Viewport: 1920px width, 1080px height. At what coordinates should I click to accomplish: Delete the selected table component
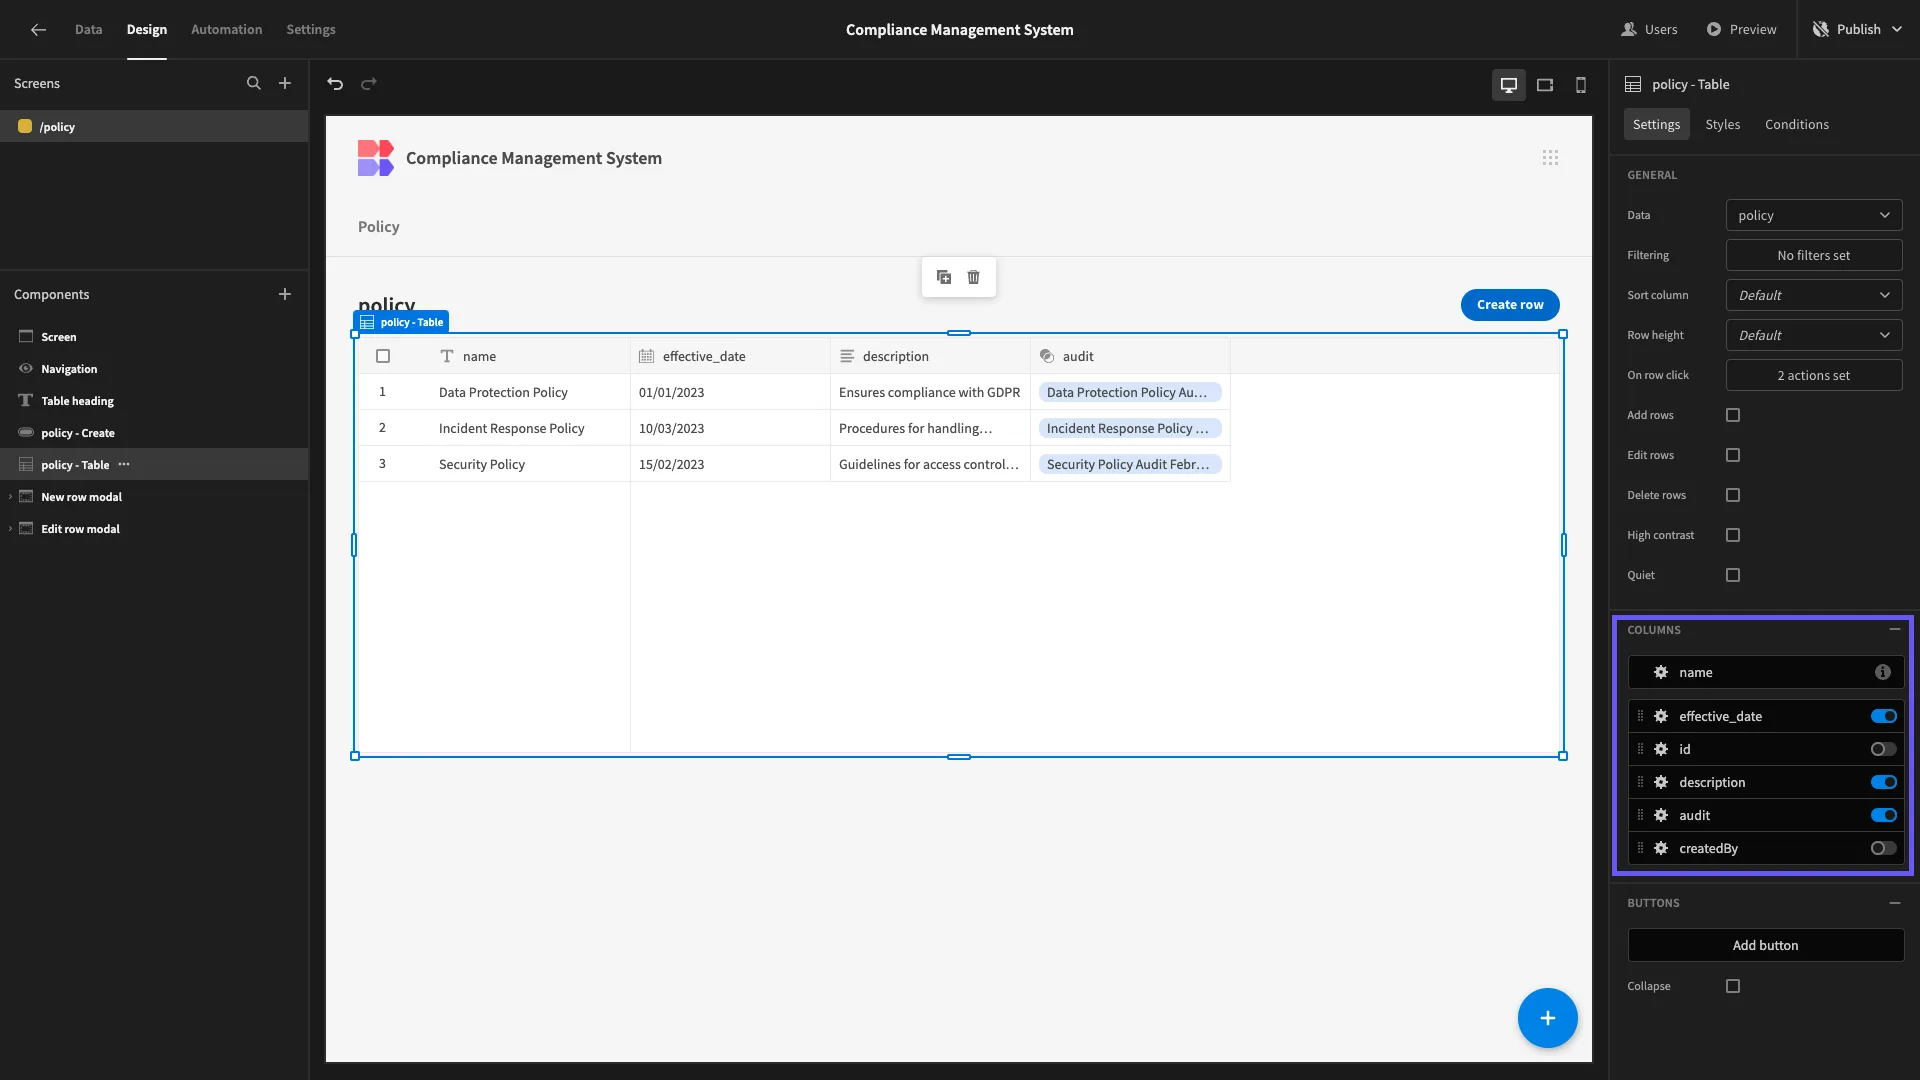click(x=974, y=277)
